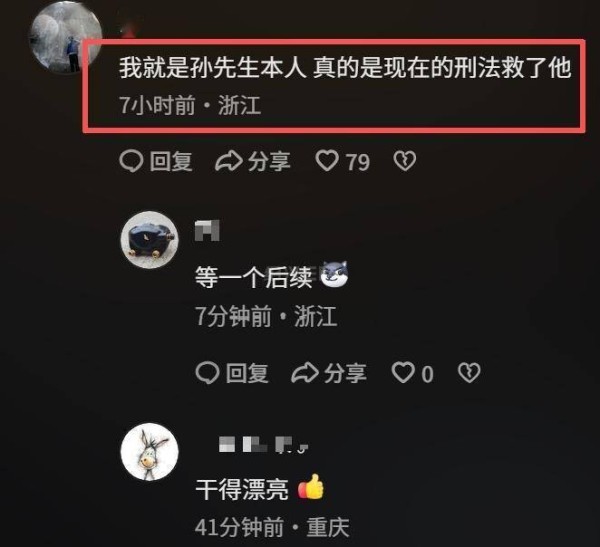The image size is (600, 547).
Task: Click share arrow icon under 等一个后续 comment
Action: 305,373
